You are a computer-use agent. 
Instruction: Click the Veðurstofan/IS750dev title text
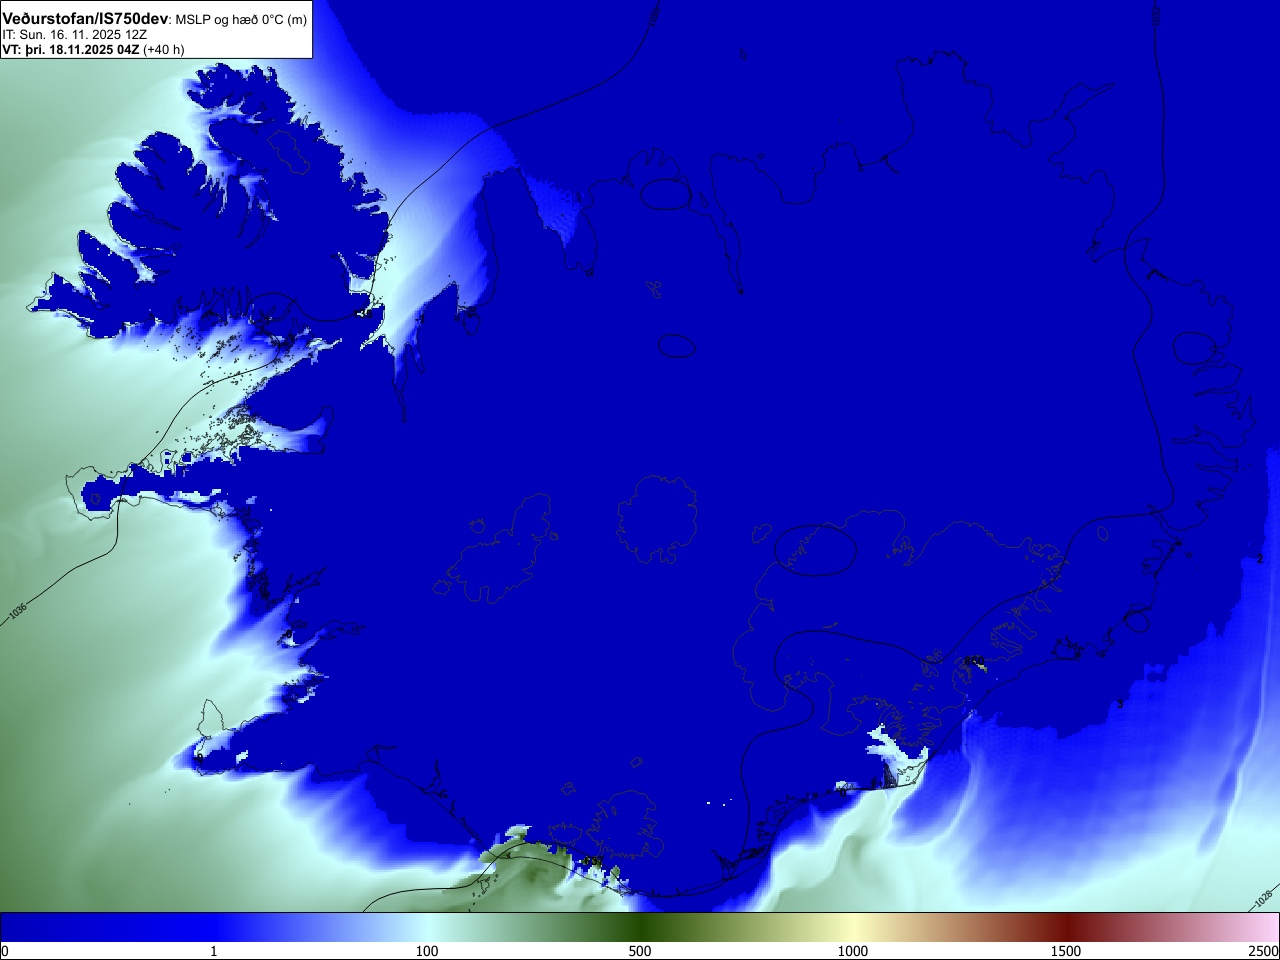86,19
